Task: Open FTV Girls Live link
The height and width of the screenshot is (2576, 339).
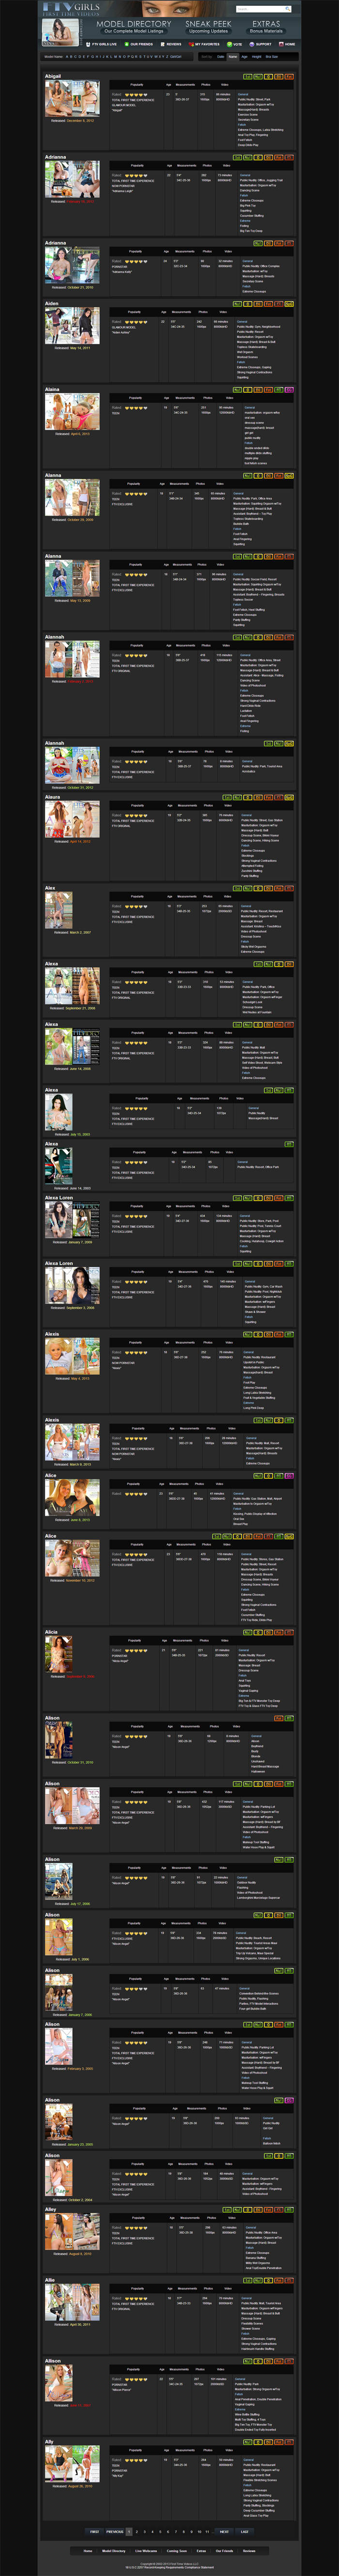Action: tap(102, 44)
